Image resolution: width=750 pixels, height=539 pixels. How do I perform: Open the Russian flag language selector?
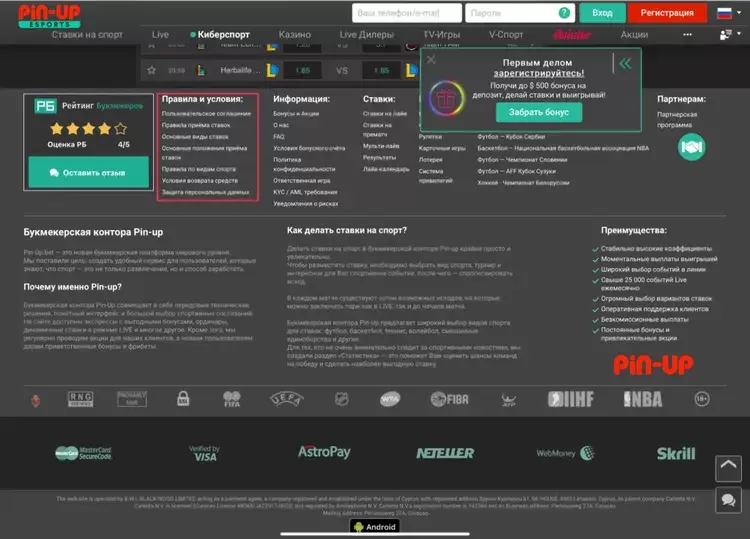click(729, 13)
